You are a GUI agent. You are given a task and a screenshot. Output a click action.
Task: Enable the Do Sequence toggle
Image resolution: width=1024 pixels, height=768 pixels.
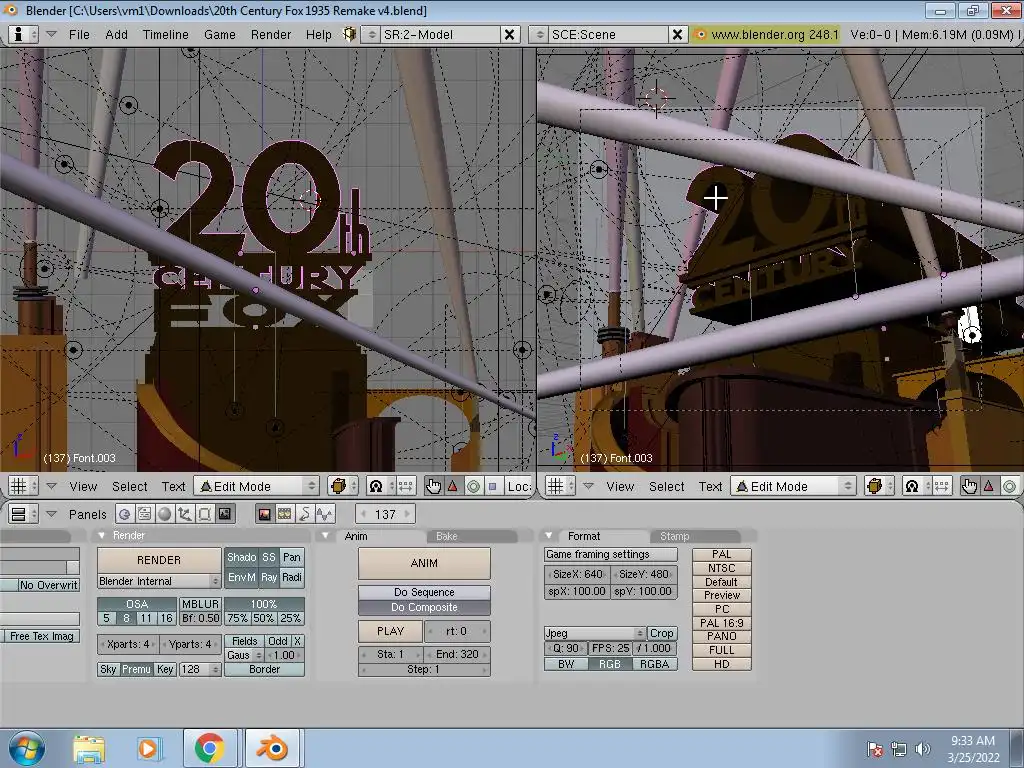(424, 592)
